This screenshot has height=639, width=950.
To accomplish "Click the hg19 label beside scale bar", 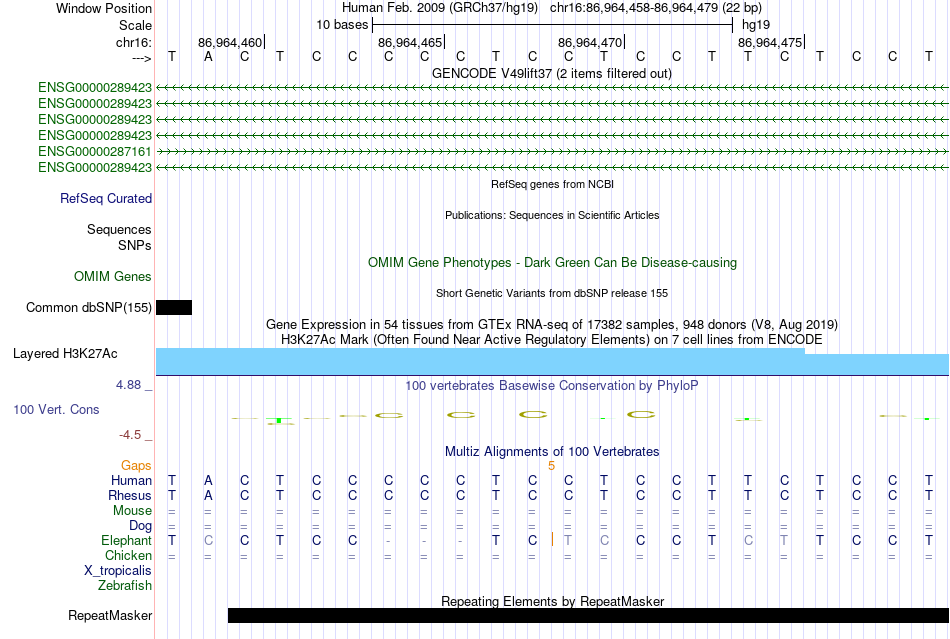I will coord(756,25).
